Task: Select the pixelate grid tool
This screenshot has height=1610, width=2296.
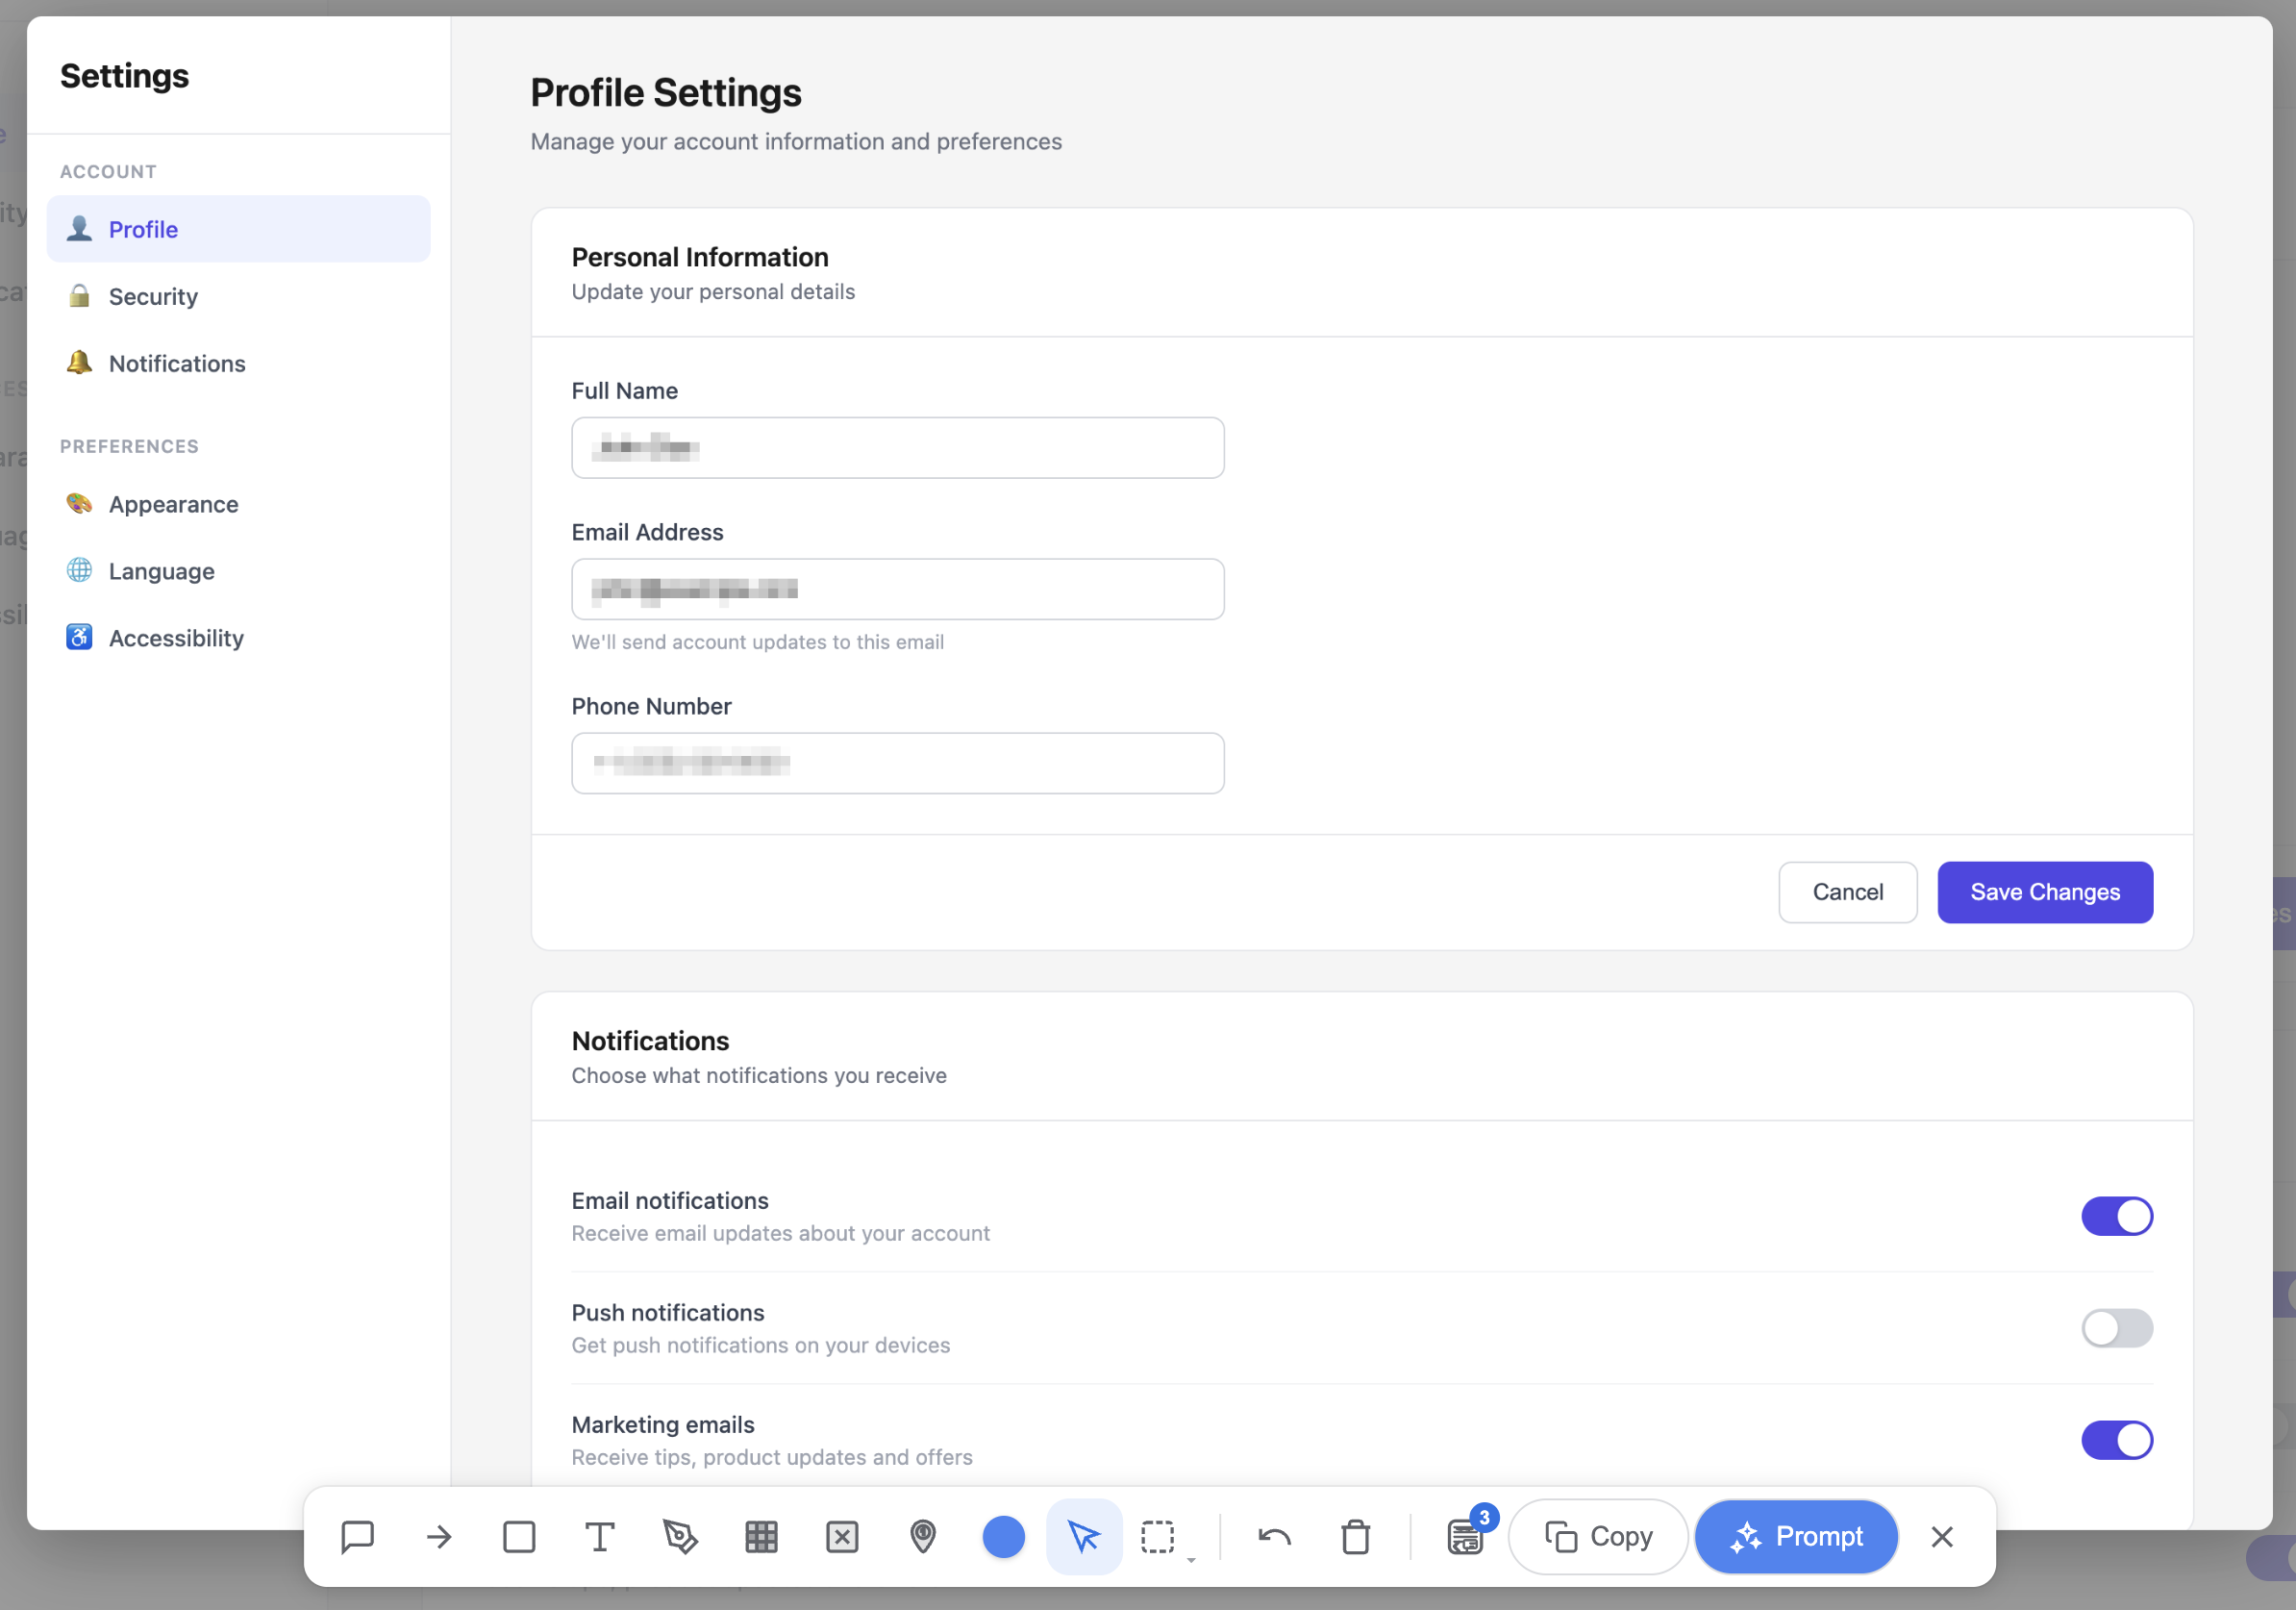Action: 762,1536
